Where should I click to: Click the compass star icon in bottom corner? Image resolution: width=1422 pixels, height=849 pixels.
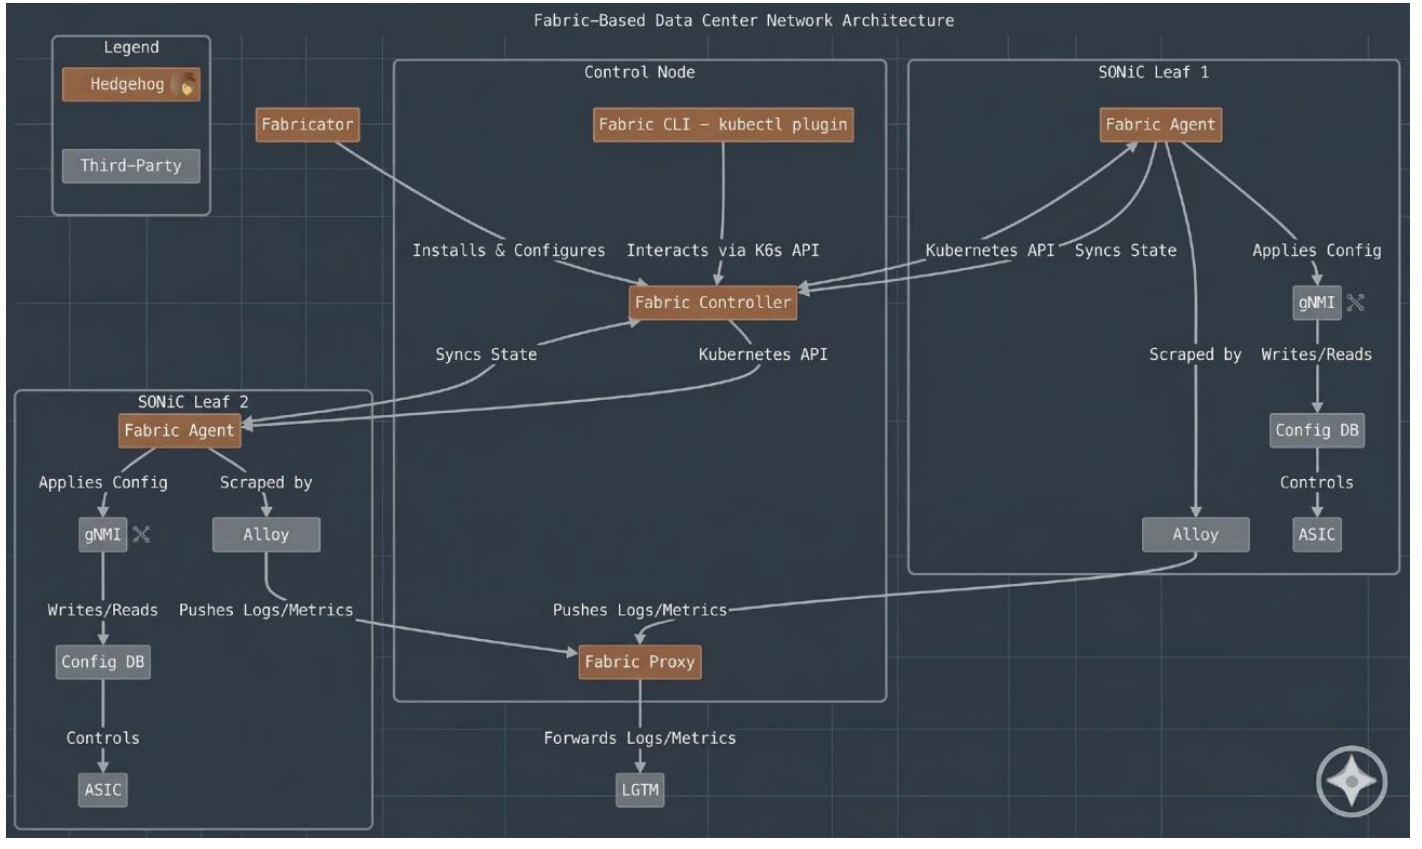1352,780
